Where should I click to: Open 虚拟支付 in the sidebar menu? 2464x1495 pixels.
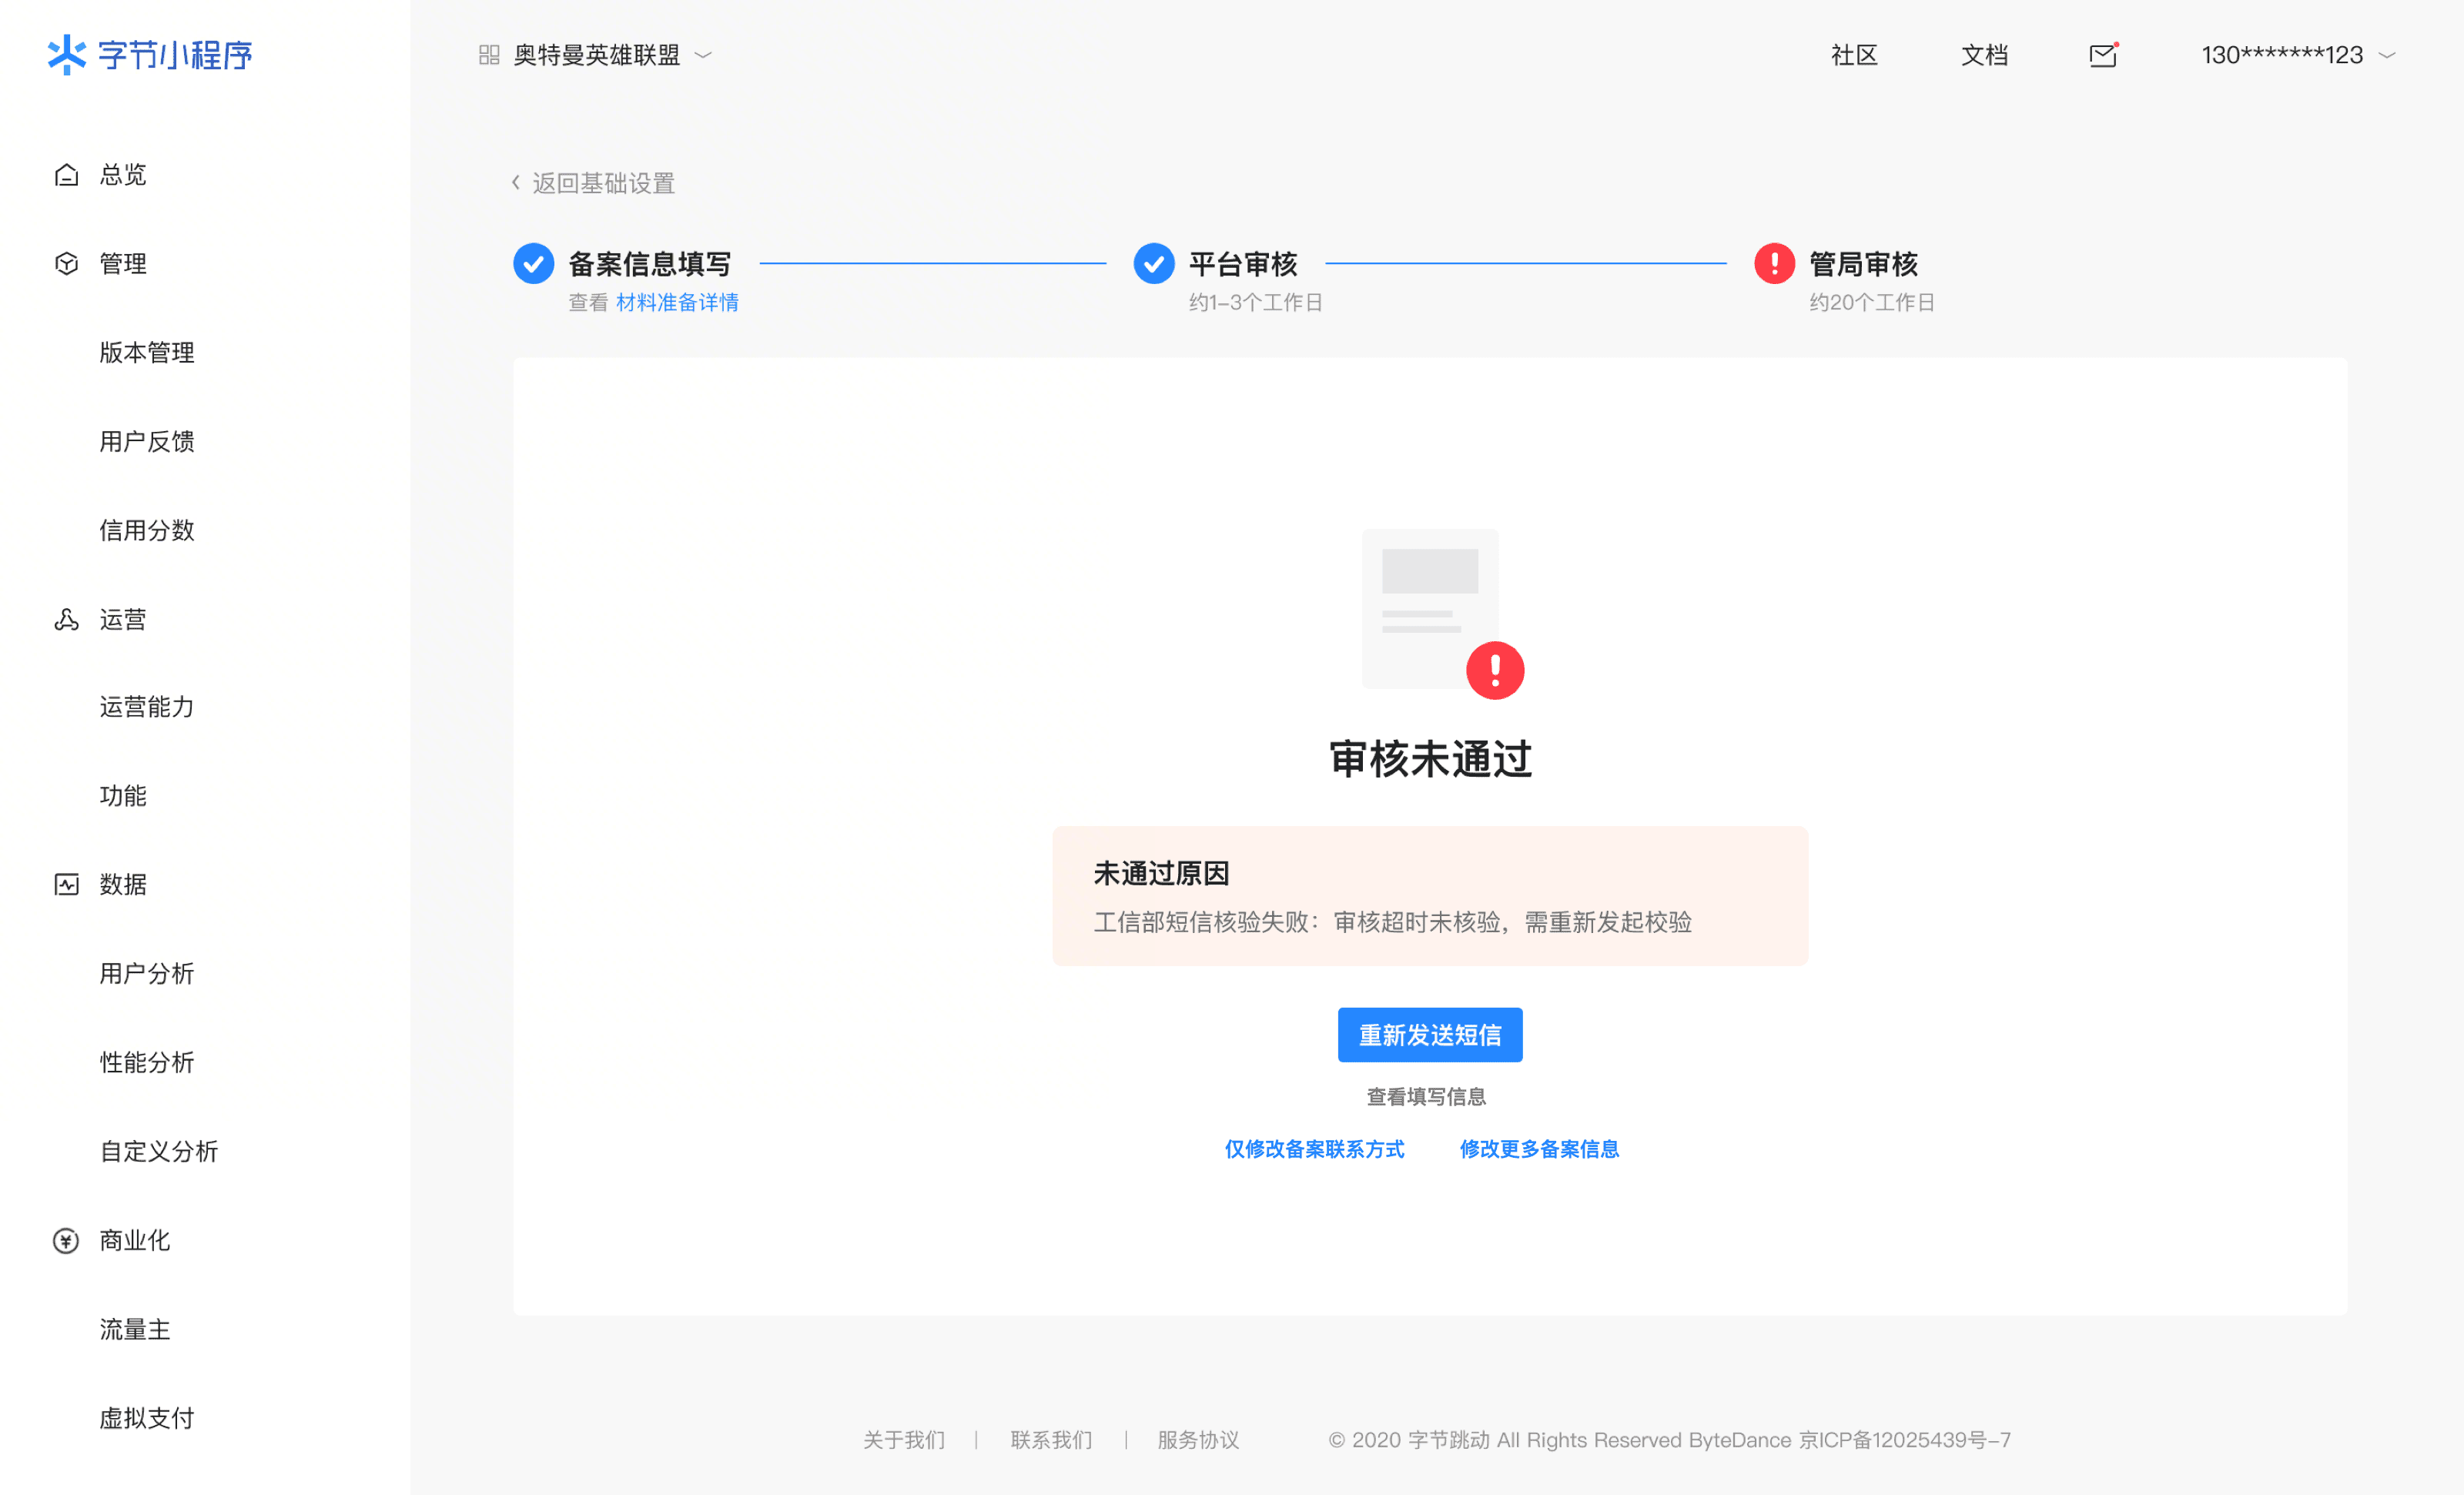click(147, 1419)
